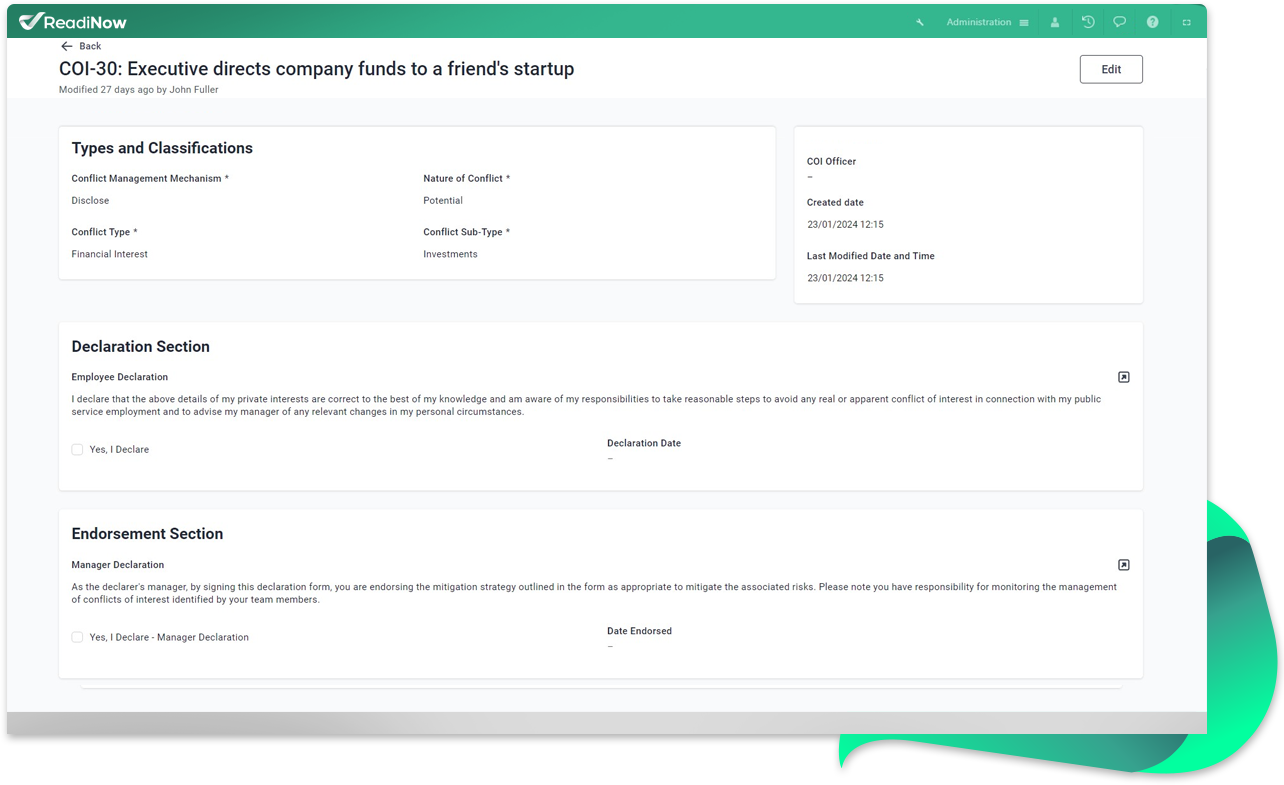Click the COI-30 record title
The height and width of the screenshot is (785, 1284).
317,69
